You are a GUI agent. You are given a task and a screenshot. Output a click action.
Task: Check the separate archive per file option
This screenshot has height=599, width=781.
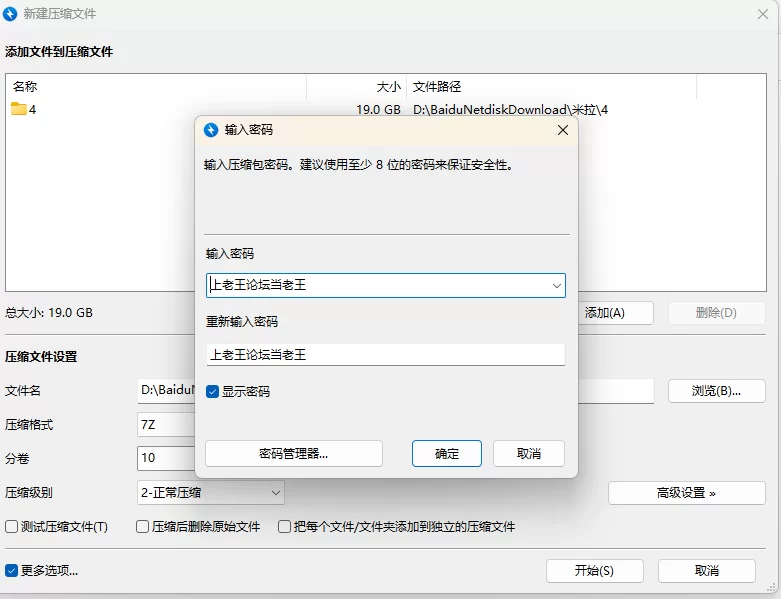pos(286,526)
